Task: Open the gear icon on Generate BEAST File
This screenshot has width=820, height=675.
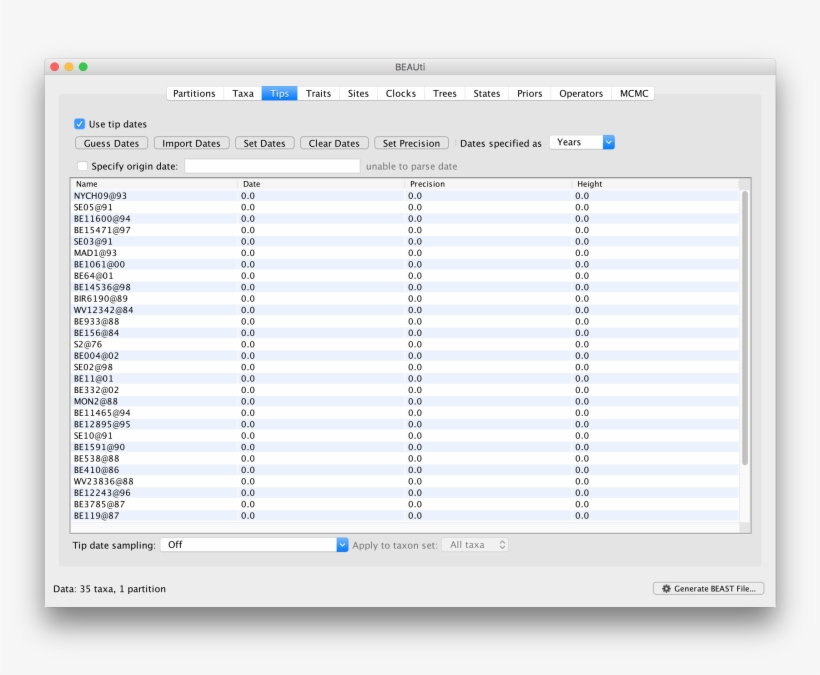Action: 666,589
